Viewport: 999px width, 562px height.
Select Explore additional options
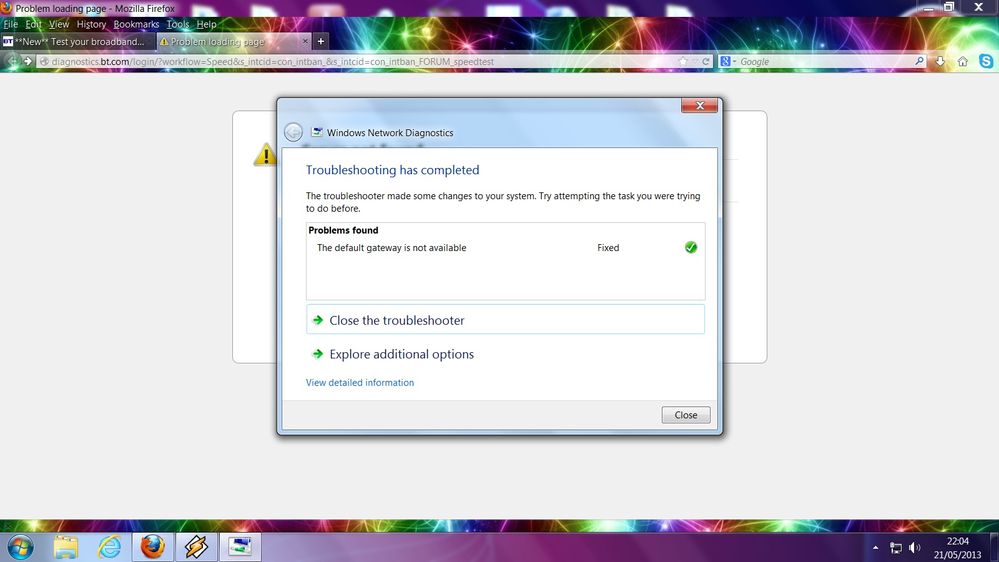(x=401, y=354)
